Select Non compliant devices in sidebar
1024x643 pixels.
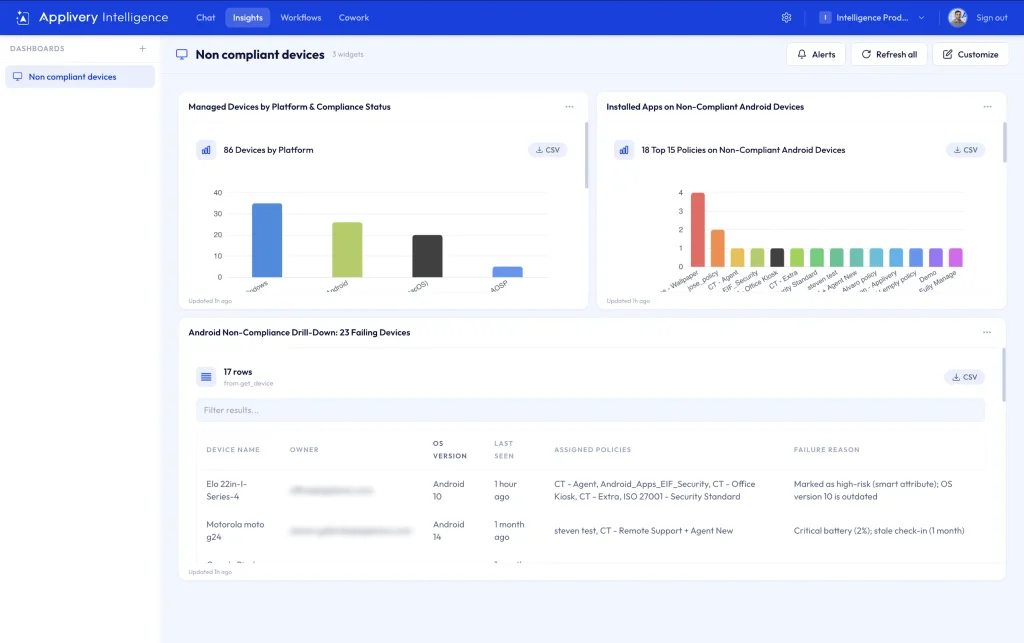(x=80, y=76)
